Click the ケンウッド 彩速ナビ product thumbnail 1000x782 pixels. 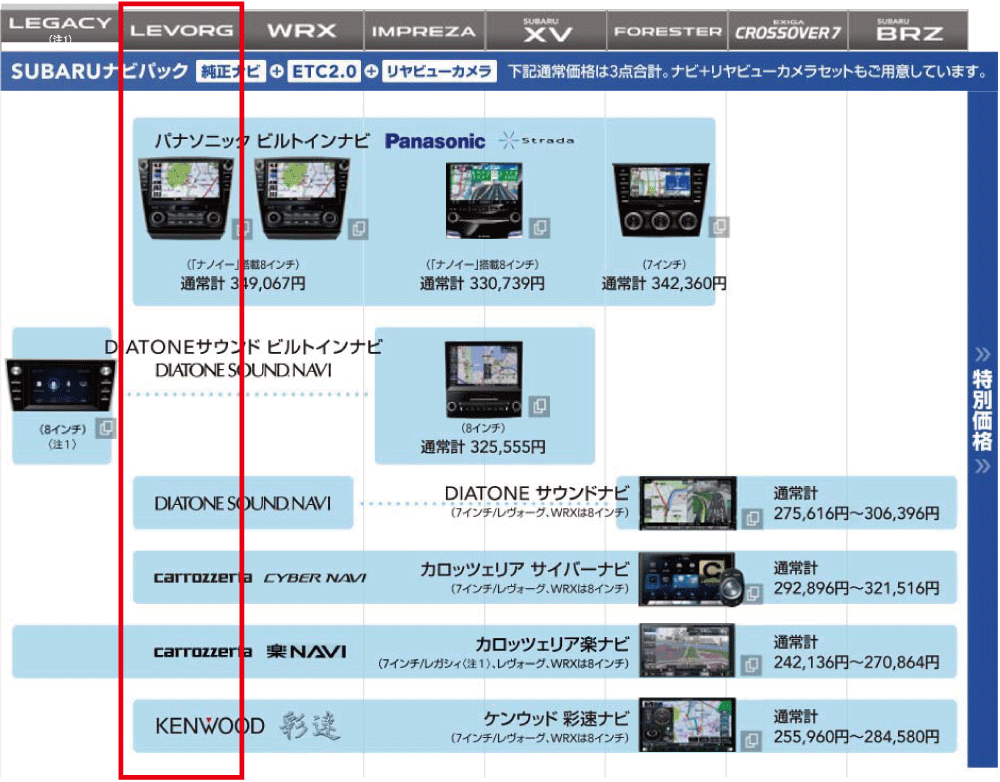click(x=688, y=725)
